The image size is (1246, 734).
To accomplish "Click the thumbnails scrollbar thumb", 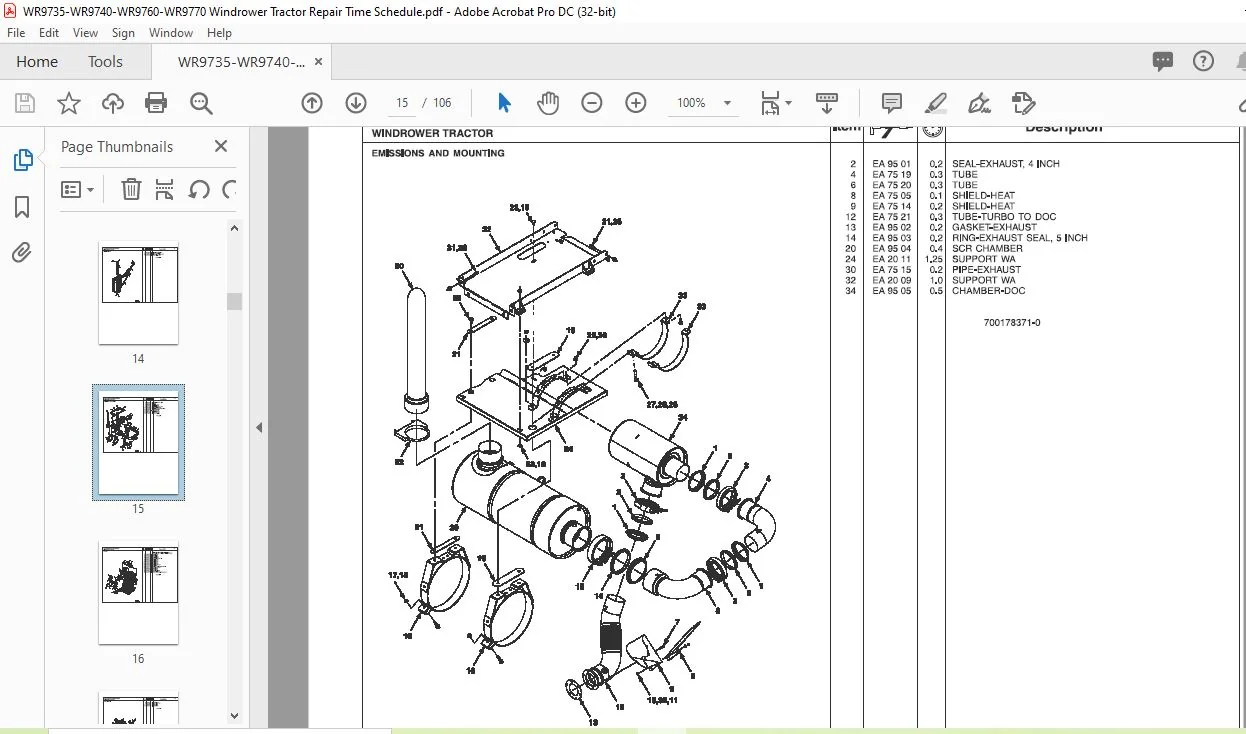I will point(234,301).
